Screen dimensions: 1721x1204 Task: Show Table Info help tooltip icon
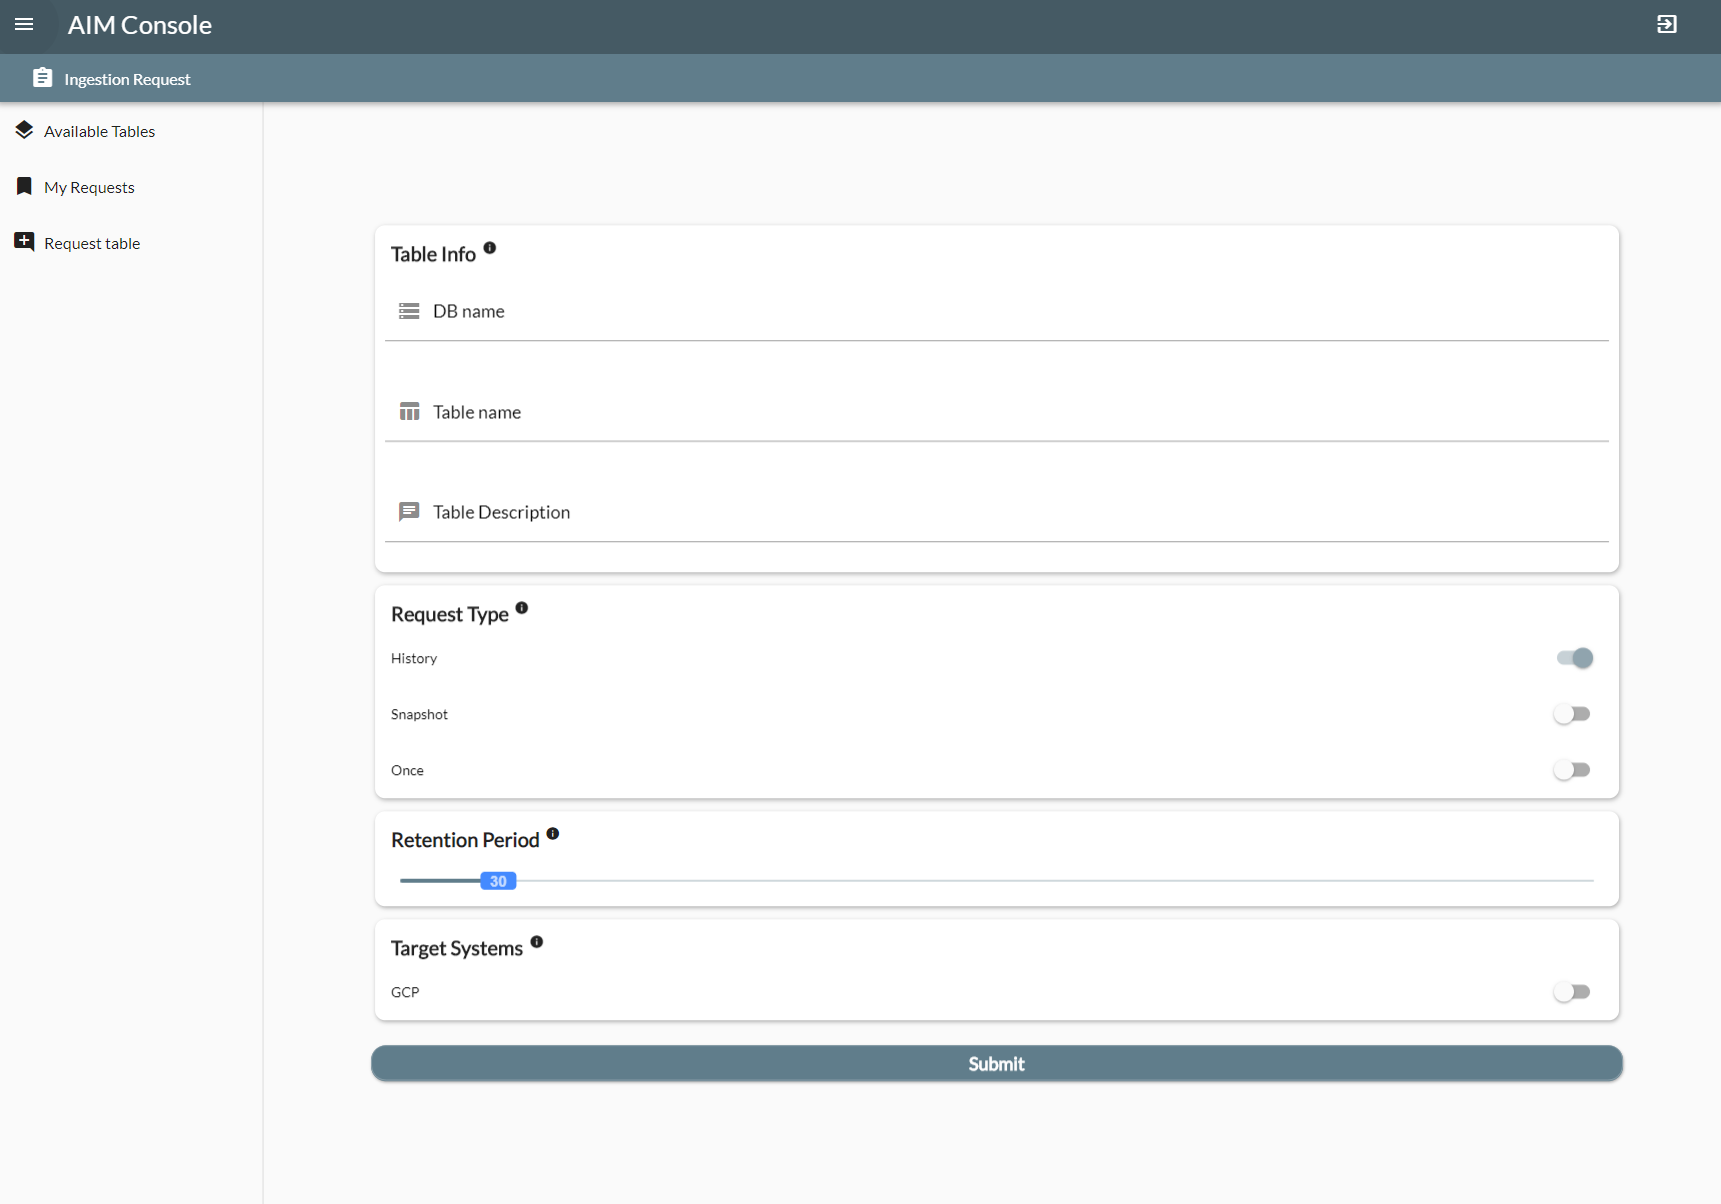(490, 248)
